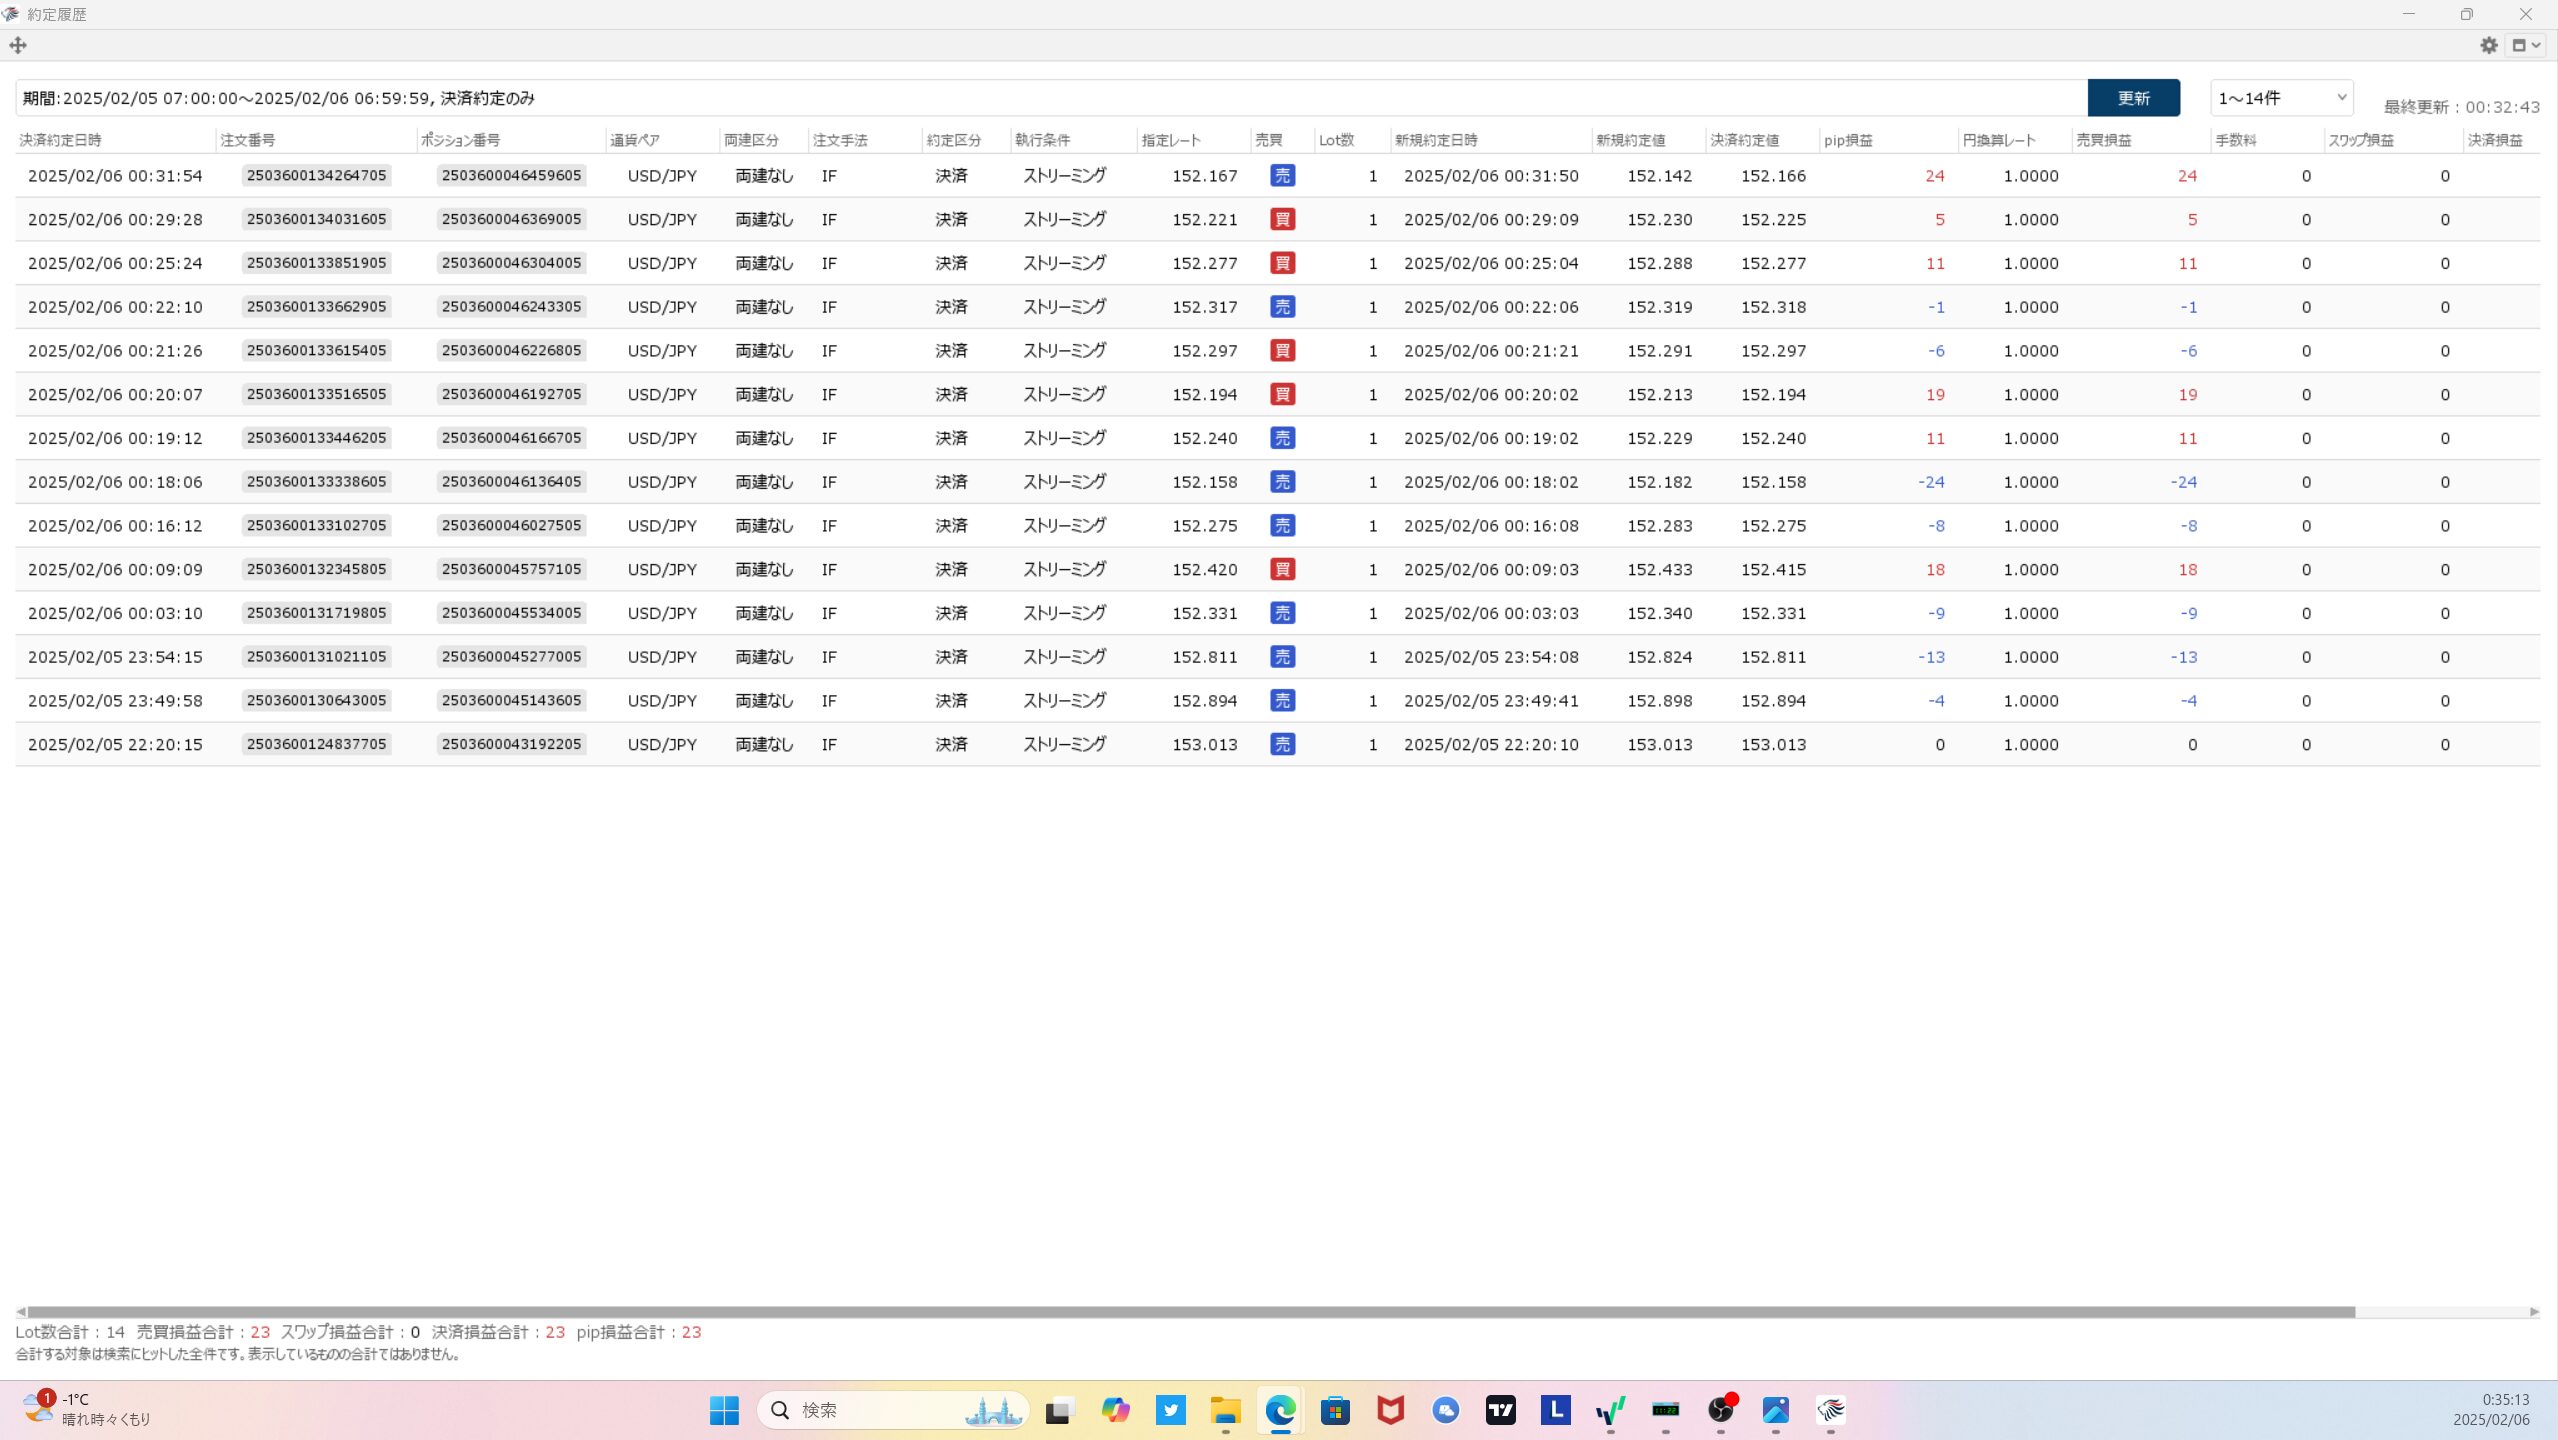Screen dimensions: 2558x1440
Task: Click the period filter search field
Action: [x=1050, y=98]
